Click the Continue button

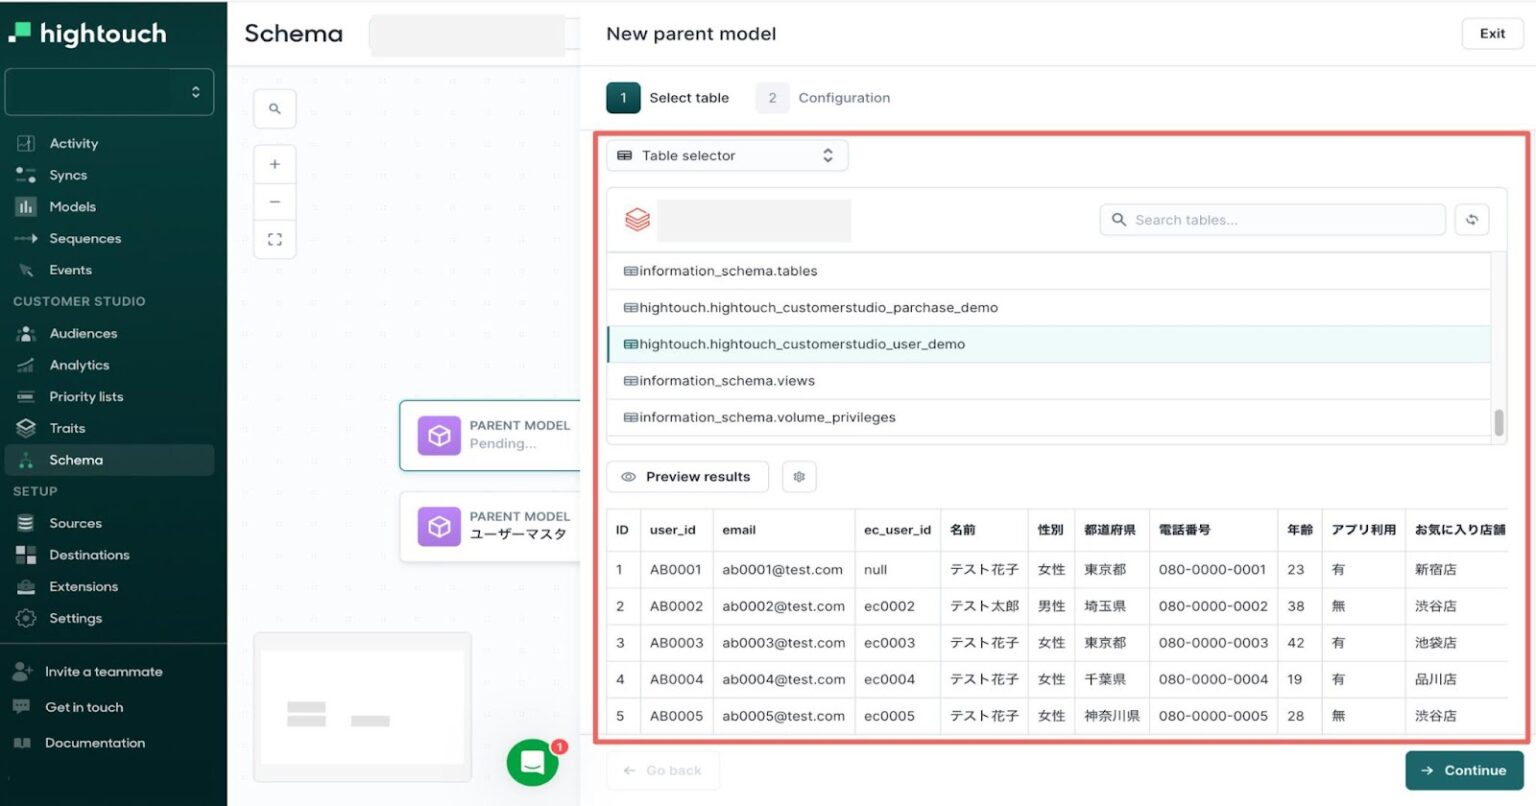pyautogui.click(x=1464, y=770)
